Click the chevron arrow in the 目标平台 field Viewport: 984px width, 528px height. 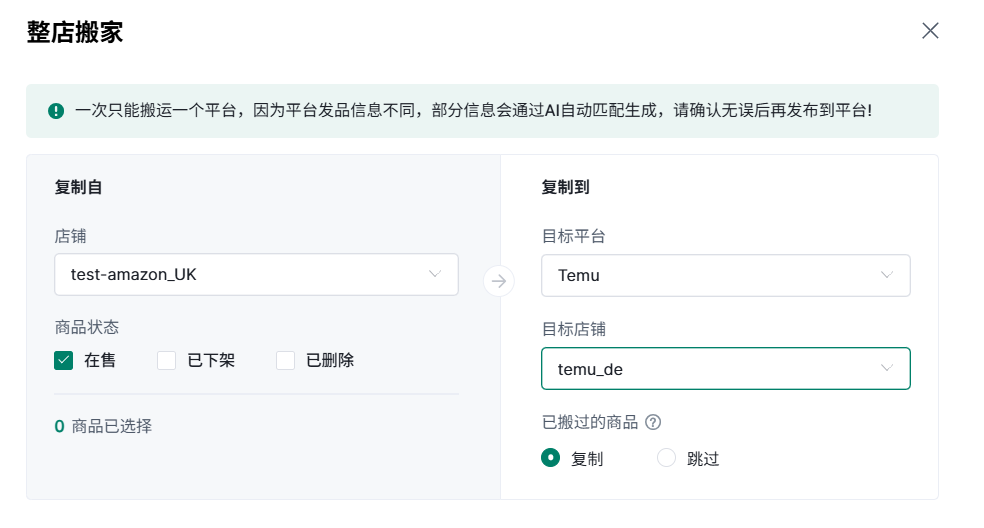coord(886,275)
